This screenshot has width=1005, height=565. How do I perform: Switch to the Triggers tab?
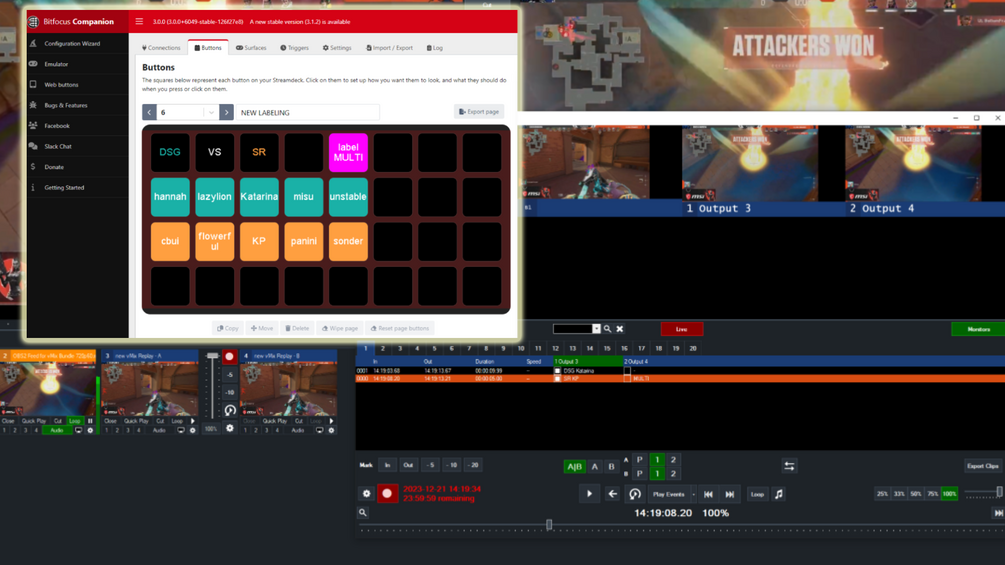294,47
